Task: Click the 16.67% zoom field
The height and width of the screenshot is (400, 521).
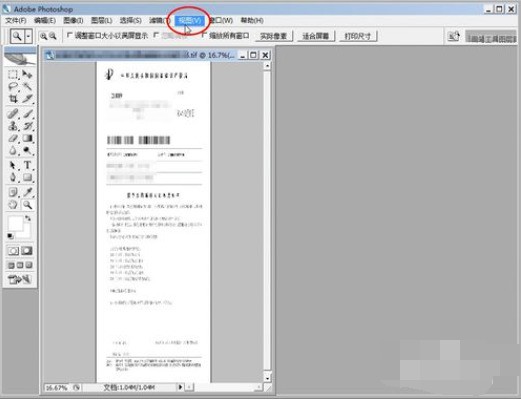Action: tap(58, 388)
